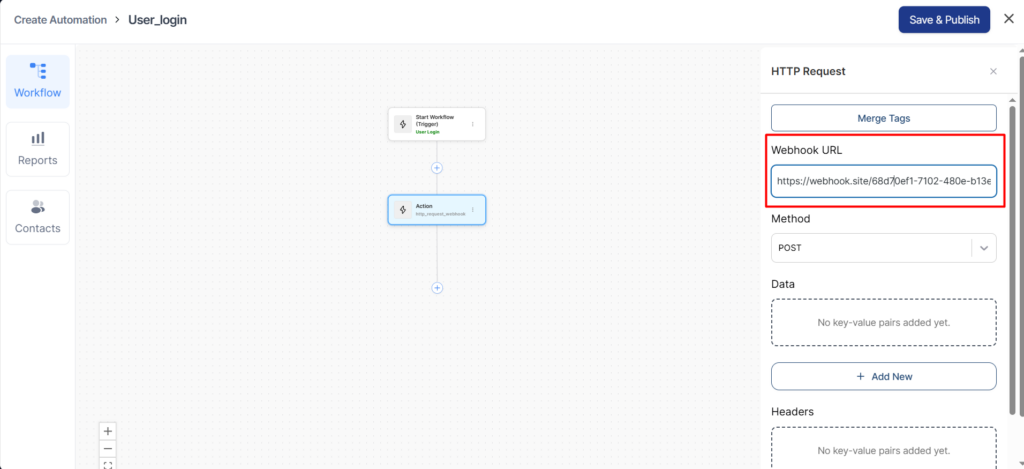Add a step below the Action node
This screenshot has height=469, width=1024.
click(x=437, y=288)
